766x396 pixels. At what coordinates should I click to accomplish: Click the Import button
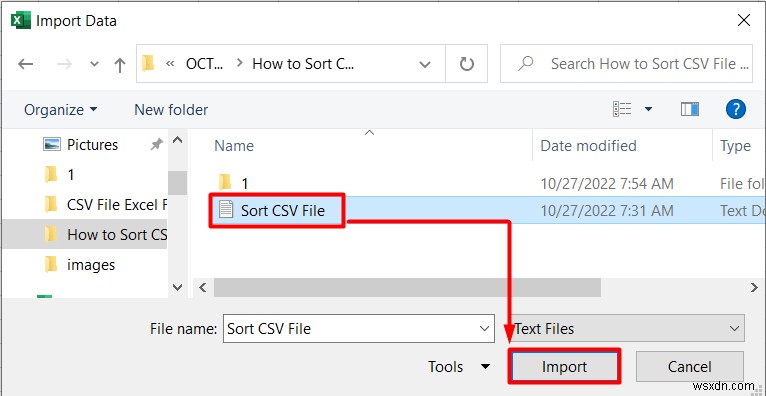[x=564, y=367]
